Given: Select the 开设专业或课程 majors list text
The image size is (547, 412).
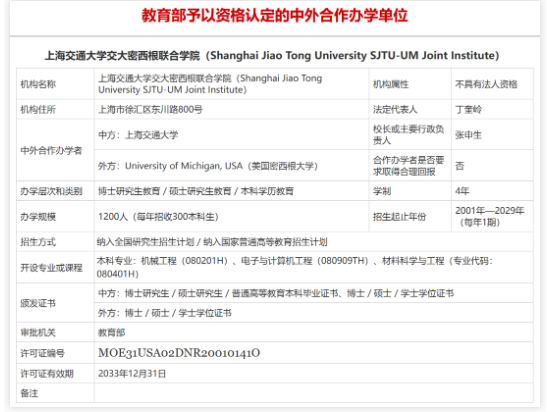Looking at the screenshot, I should coord(294,267).
